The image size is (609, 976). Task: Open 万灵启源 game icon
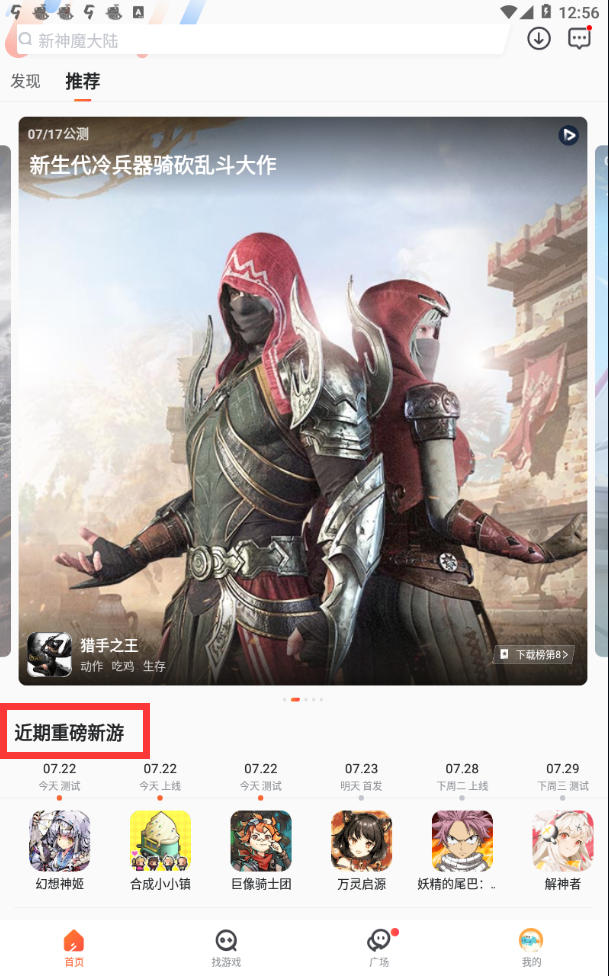[362, 840]
